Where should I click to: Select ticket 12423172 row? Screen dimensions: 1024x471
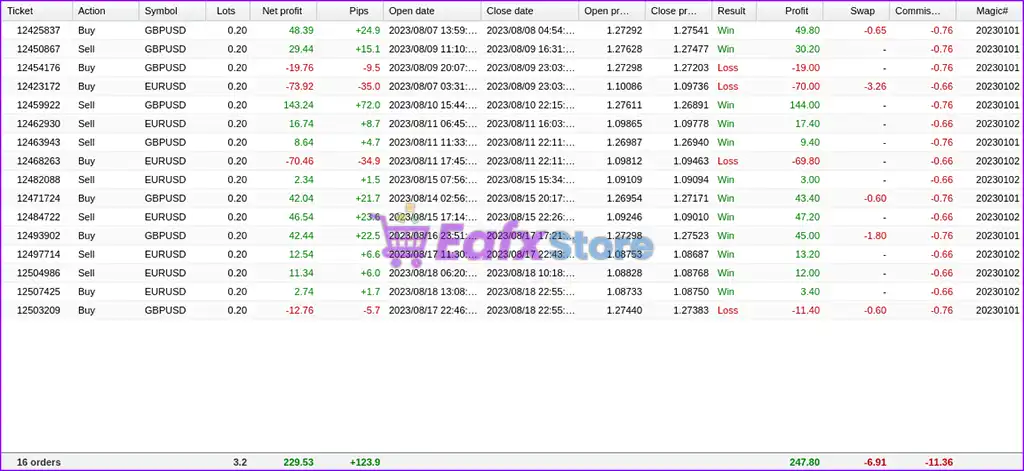(512, 86)
